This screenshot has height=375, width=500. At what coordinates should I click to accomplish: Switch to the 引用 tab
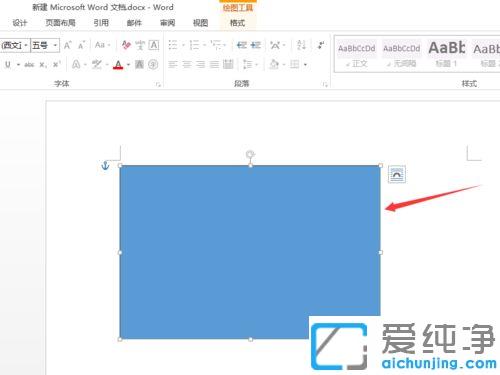[101, 23]
